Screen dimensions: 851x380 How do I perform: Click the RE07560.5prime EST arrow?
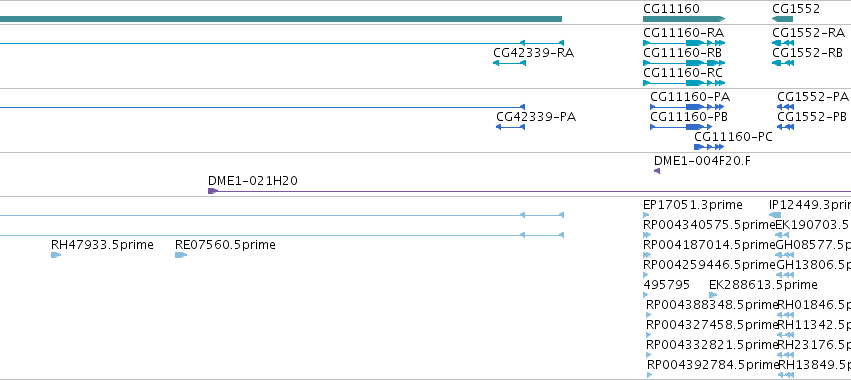pos(181,255)
